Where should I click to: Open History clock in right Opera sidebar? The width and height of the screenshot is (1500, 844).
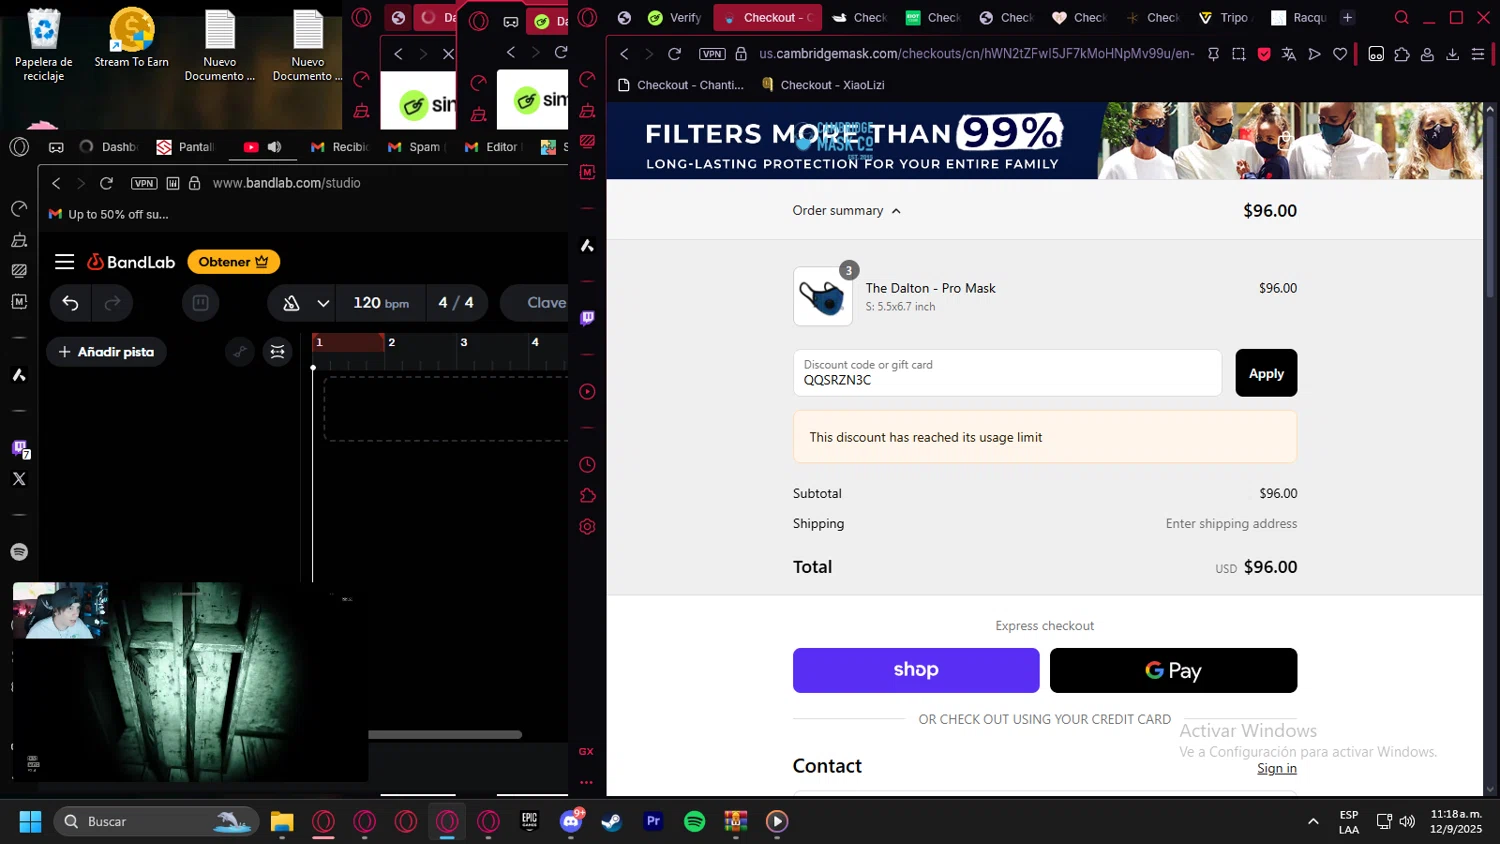click(587, 465)
